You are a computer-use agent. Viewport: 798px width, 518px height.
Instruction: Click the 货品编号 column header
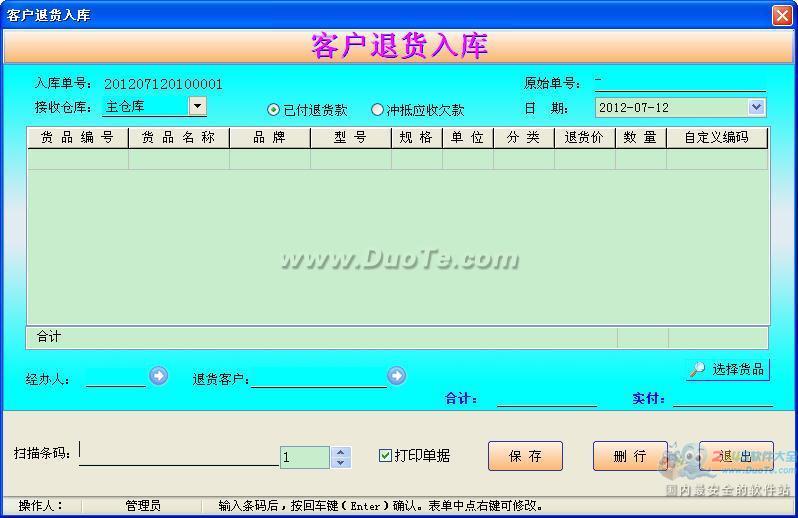[77, 138]
